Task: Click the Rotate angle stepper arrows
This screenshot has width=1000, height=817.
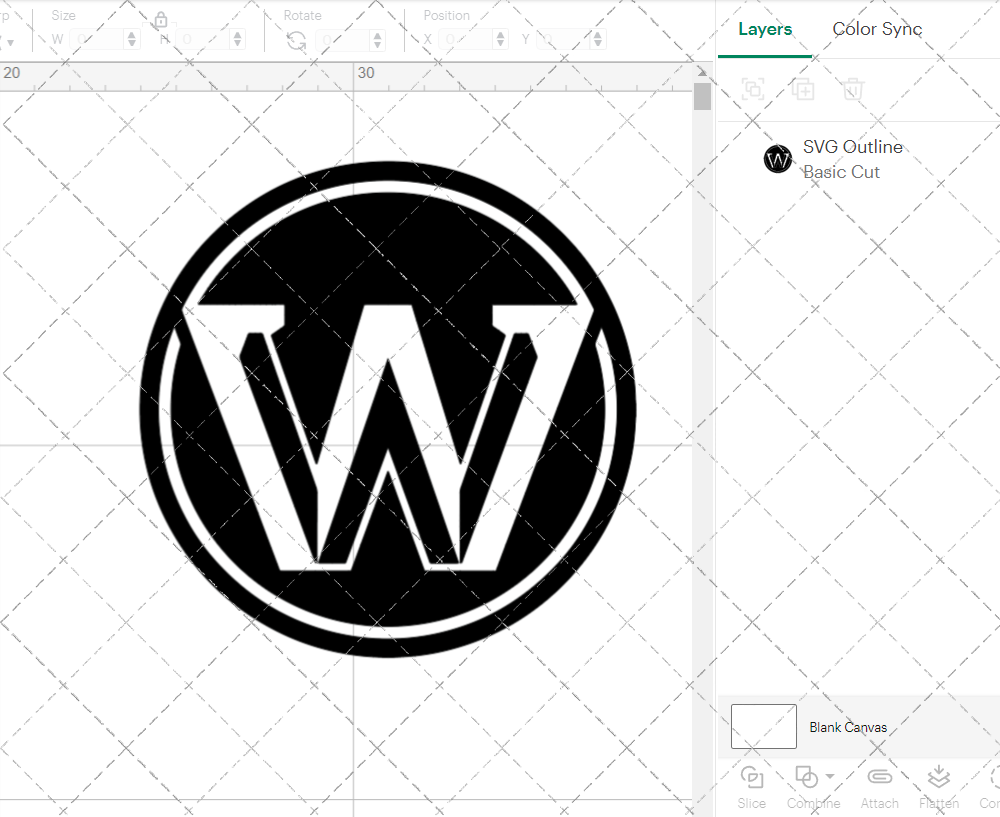Action: [x=377, y=40]
